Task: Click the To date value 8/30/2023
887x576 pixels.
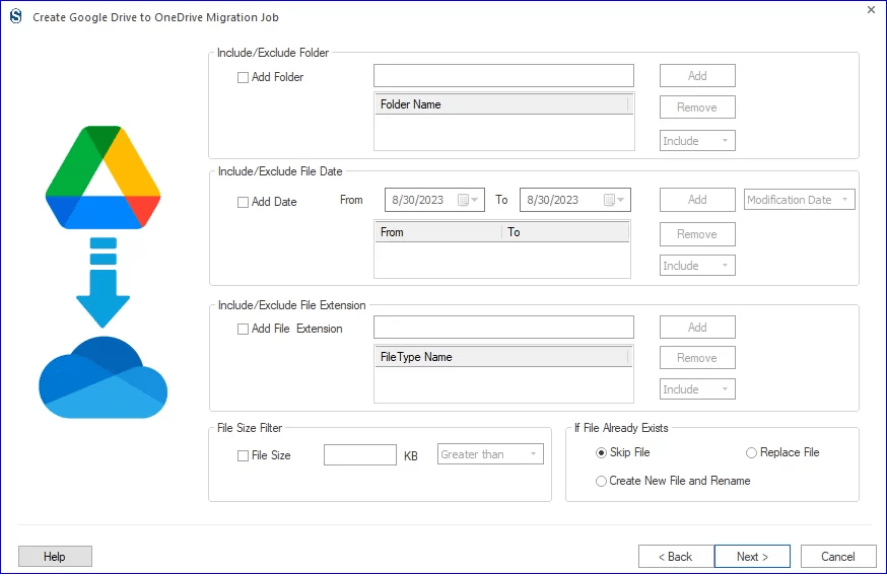Action: [553, 200]
